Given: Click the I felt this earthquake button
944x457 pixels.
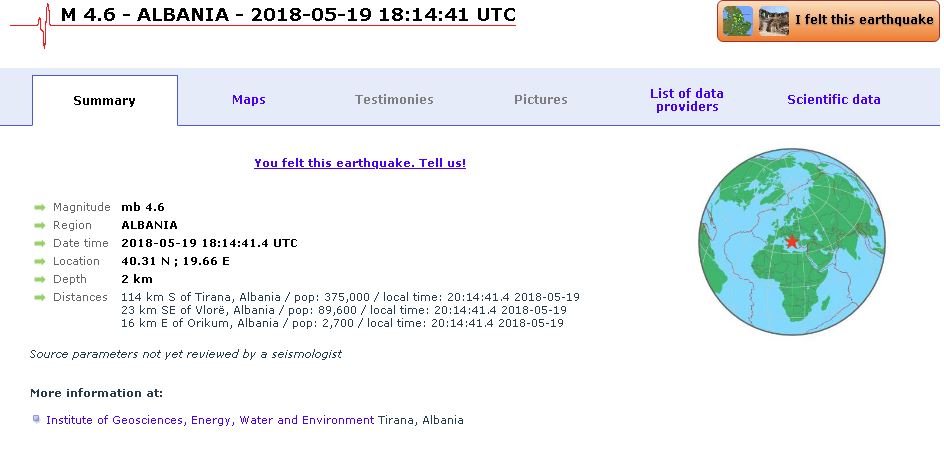Looking at the screenshot, I should point(828,20).
